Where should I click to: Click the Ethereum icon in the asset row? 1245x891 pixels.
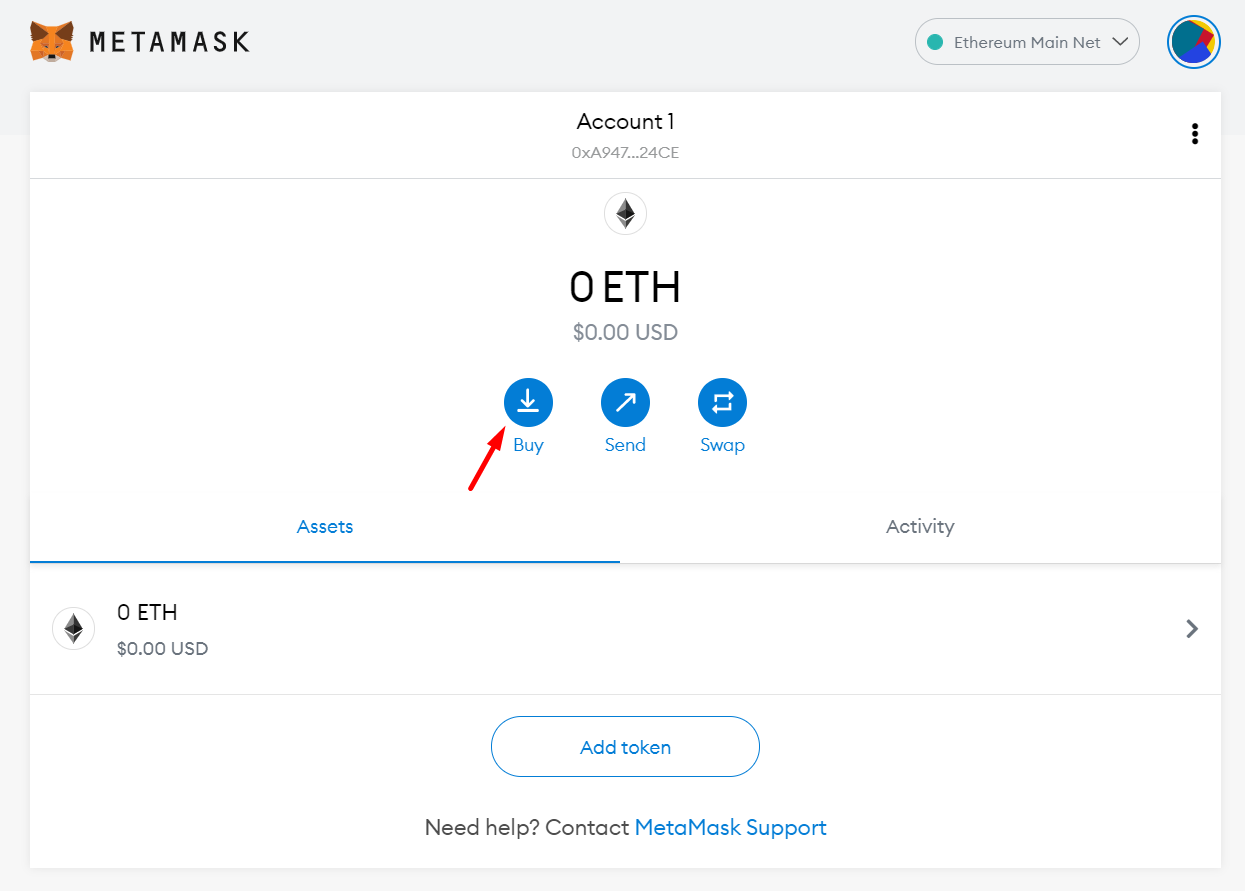coord(73,629)
